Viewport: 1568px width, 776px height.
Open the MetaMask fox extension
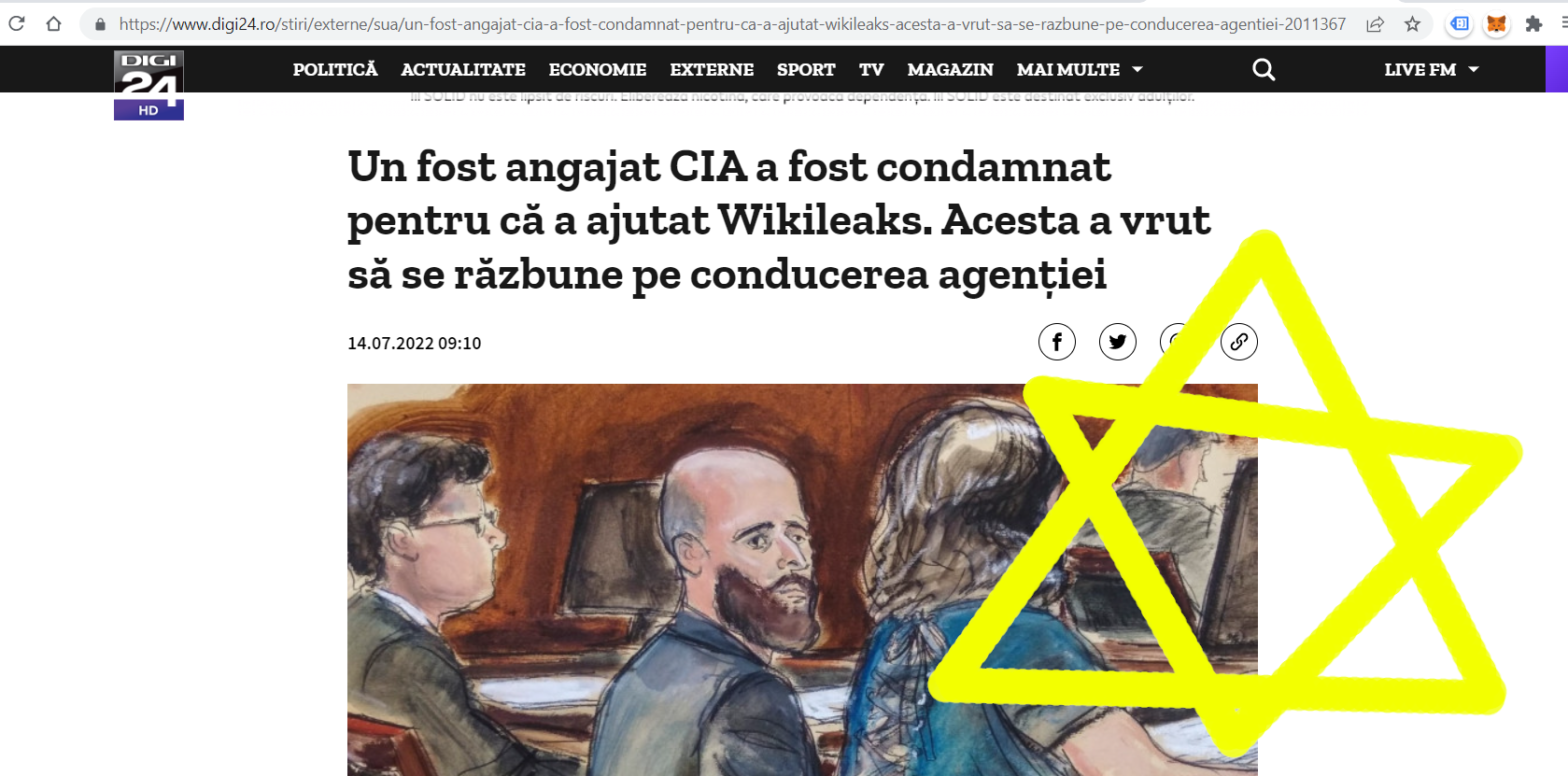coord(1496,24)
